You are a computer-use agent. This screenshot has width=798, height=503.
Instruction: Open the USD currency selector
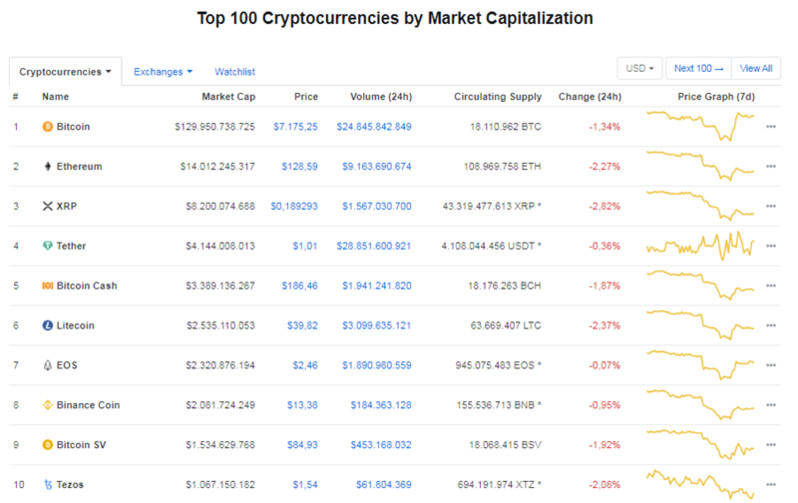(640, 69)
